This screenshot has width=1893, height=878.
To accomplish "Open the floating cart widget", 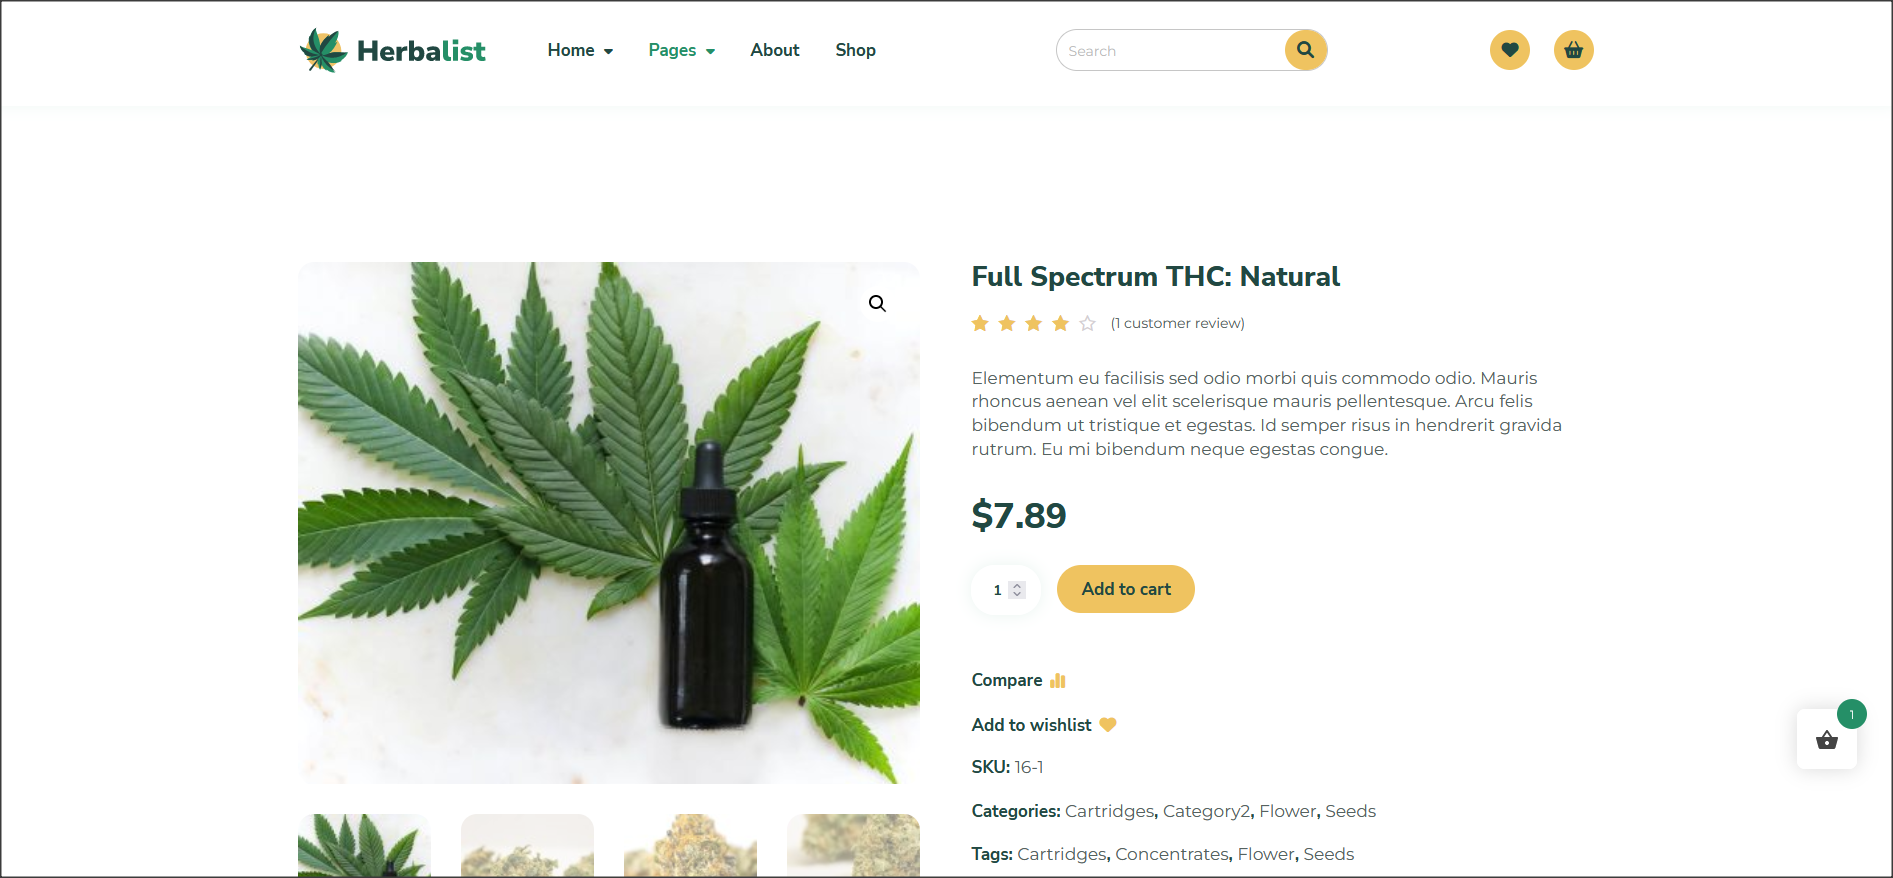I will 1827,740.
